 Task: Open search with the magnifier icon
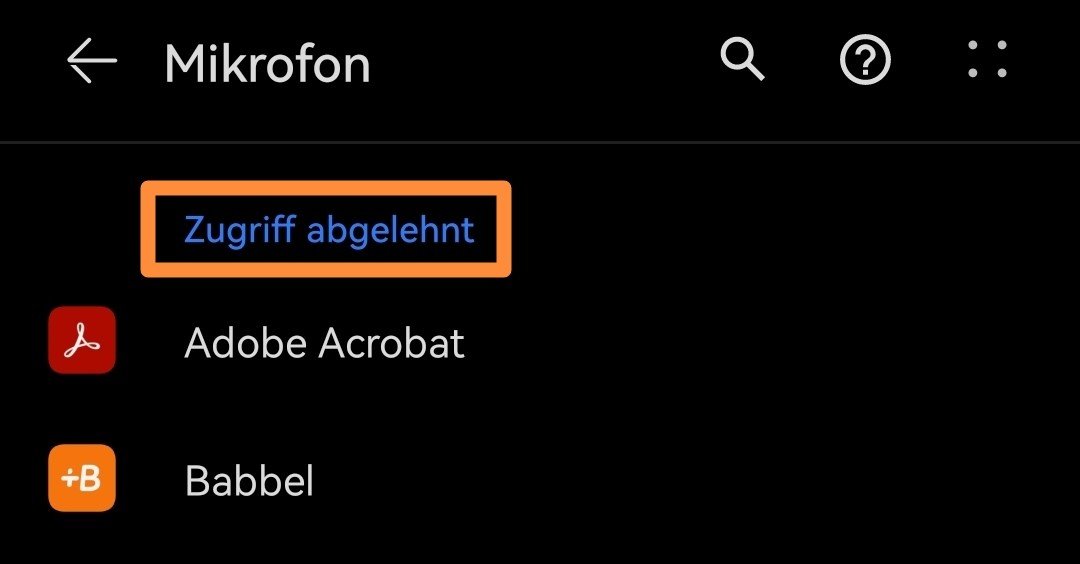[742, 62]
